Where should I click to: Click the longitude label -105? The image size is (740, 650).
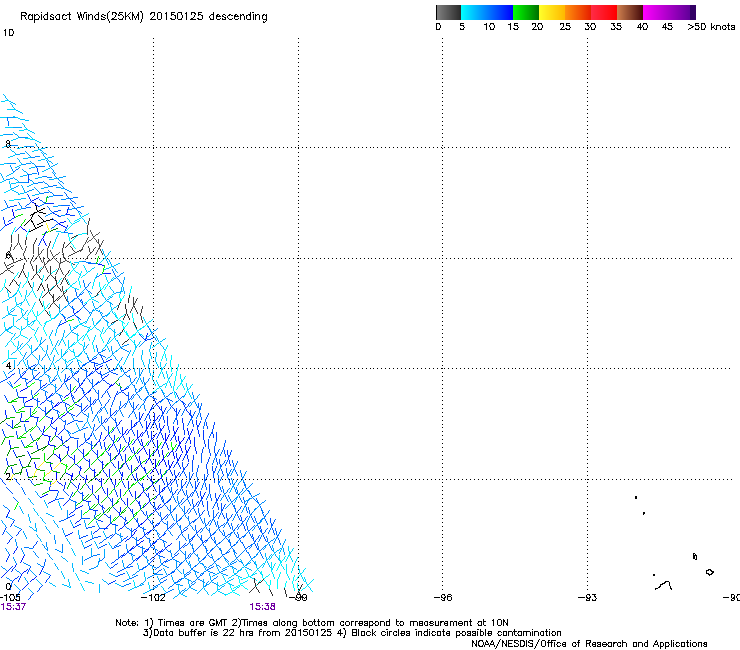10,597
